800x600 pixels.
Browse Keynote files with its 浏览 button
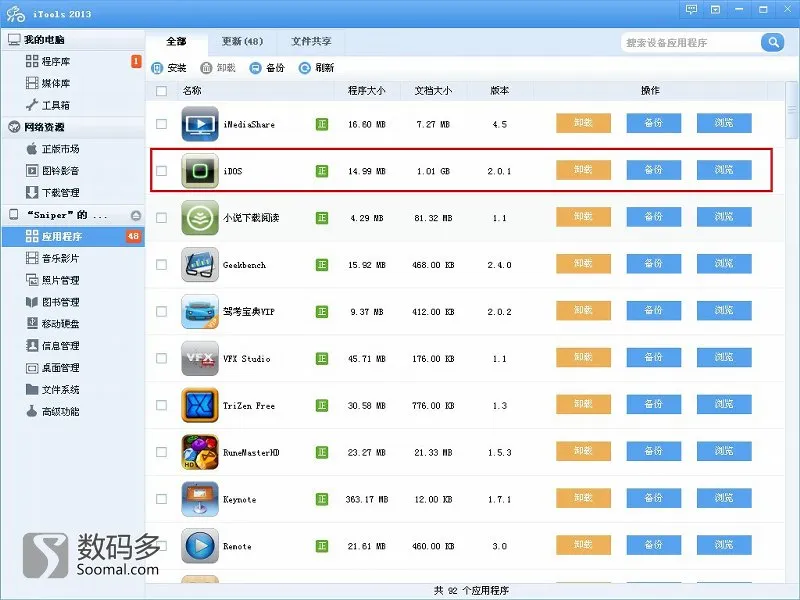click(x=724, y=498)
